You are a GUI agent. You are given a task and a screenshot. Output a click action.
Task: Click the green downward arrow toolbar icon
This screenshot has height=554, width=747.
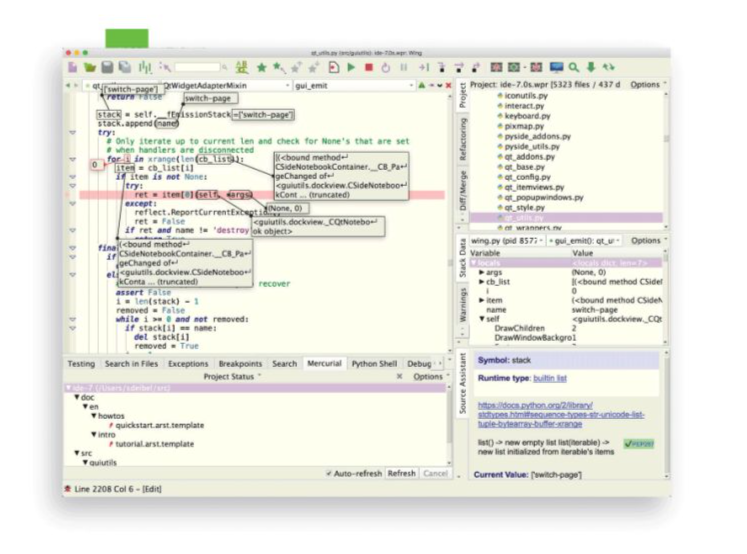point(591,68)
